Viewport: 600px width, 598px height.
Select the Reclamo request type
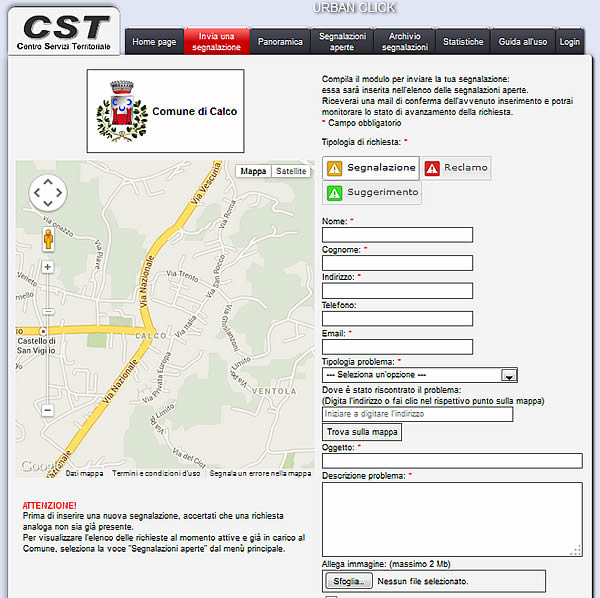tap(456, 168)
